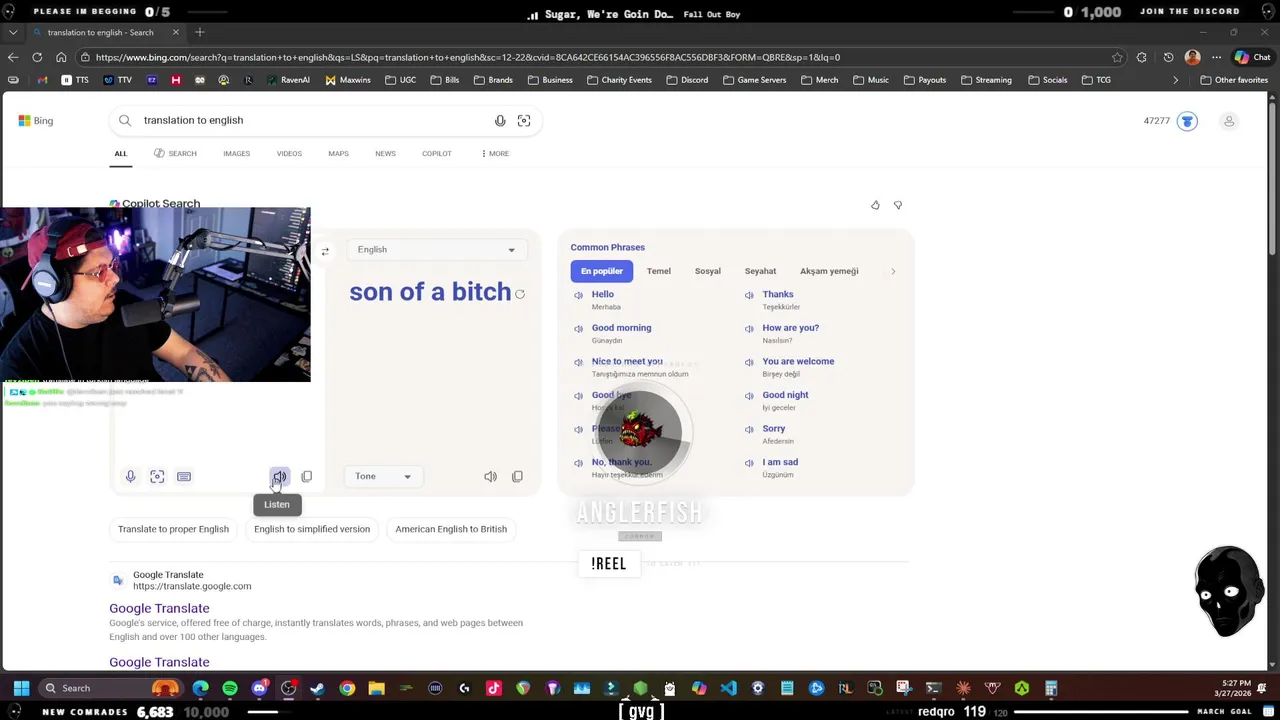Screen dimensions: 1280x720
Task: Select the En popüler phrases tab
Action: click(602, 271)
